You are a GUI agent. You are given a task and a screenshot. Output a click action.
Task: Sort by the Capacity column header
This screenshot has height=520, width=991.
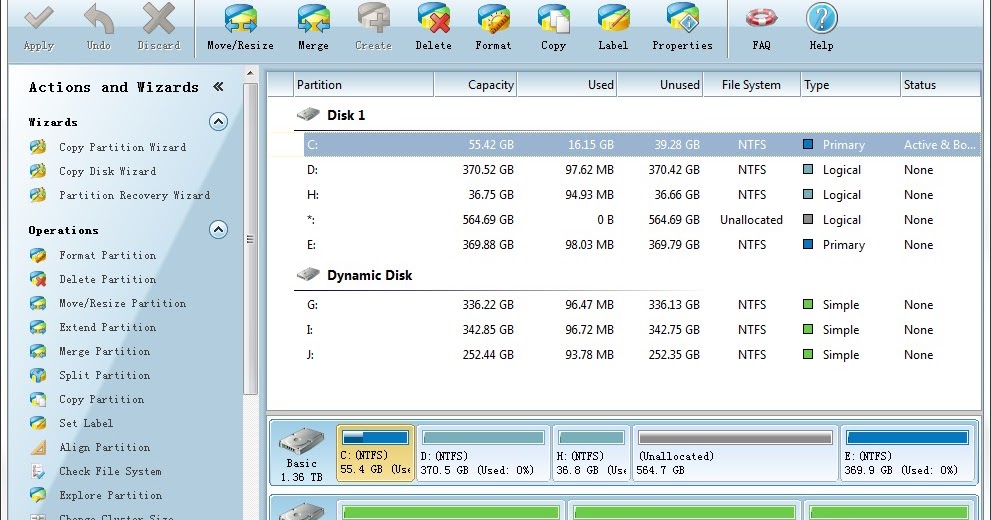[x=475, y=85]
